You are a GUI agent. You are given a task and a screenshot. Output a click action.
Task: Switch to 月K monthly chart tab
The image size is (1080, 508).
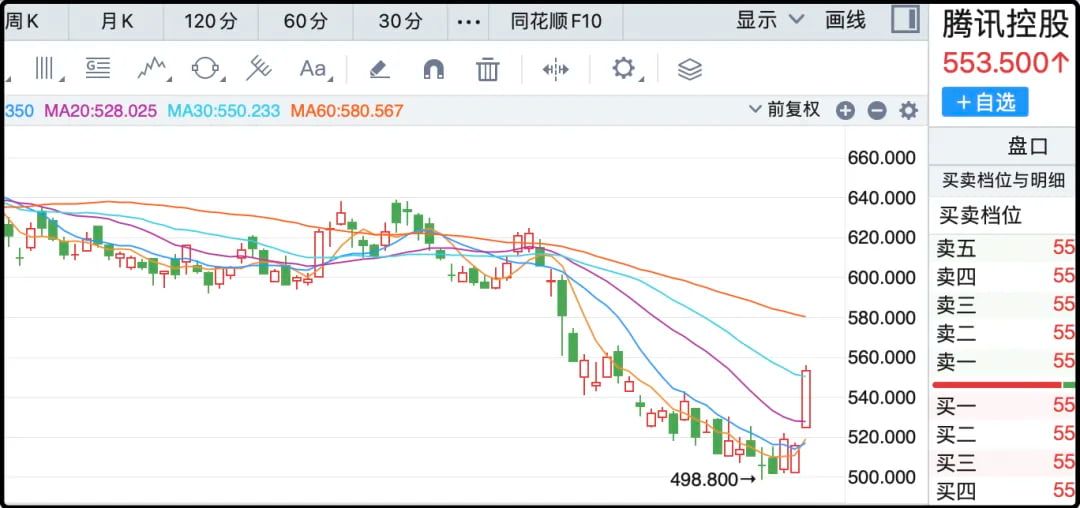tap(116, 20)
